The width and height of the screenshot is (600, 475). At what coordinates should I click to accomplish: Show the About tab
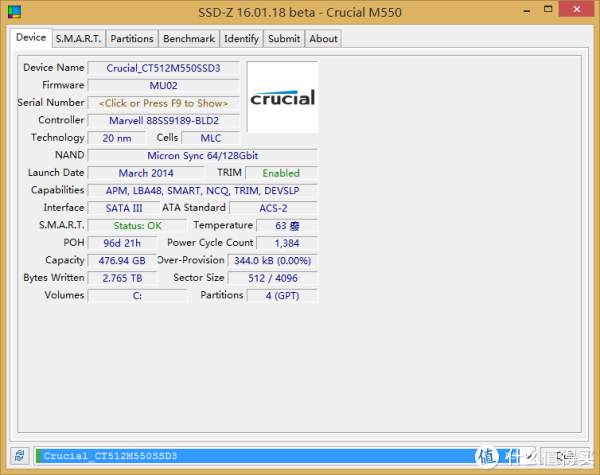coord(323,39)
